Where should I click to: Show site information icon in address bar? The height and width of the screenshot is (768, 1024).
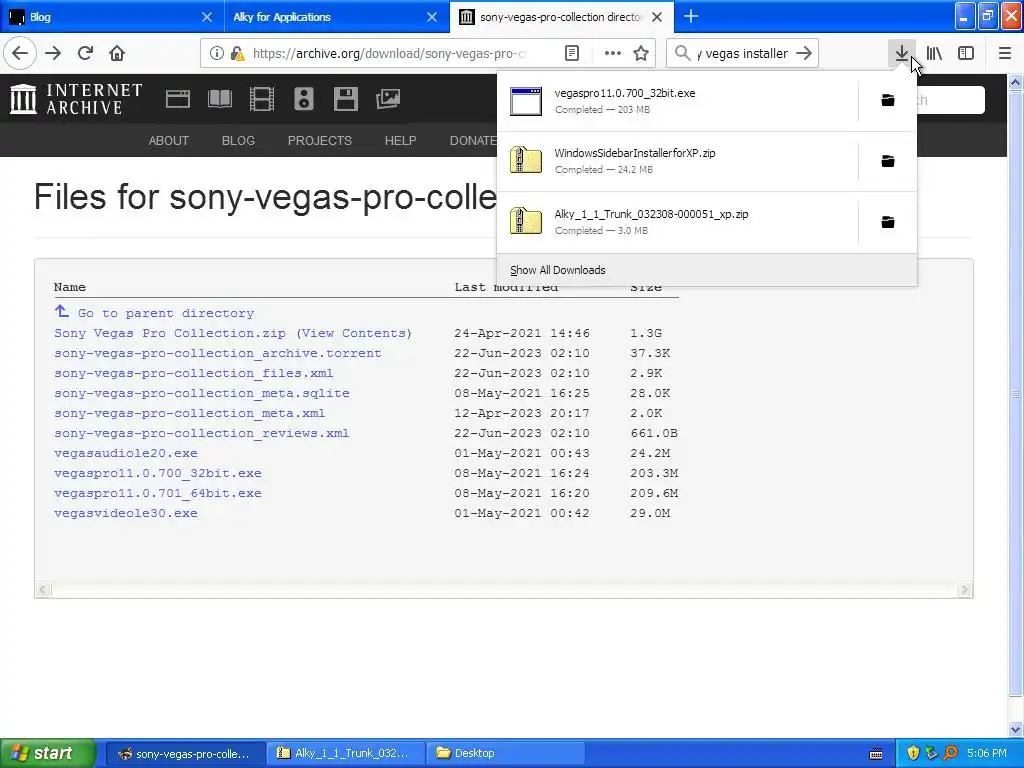point(216,54)
